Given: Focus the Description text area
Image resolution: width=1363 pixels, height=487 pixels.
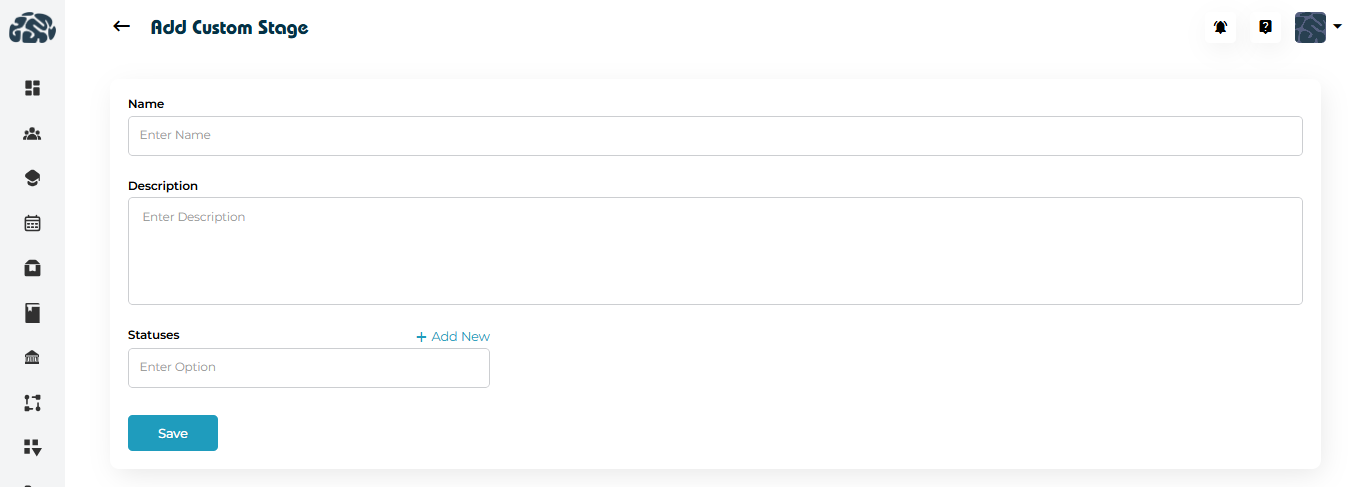Looking at the screenshot, I should click(715, 251).
